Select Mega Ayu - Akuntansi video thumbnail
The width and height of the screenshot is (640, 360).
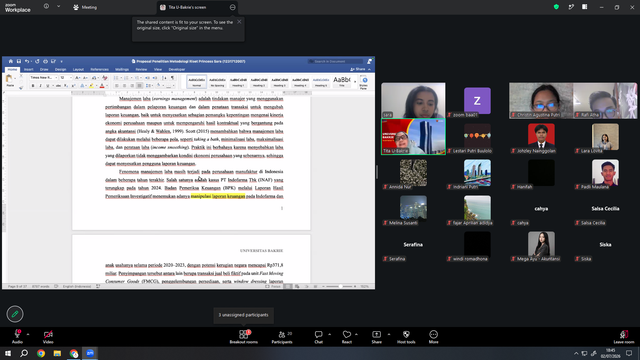541,246
